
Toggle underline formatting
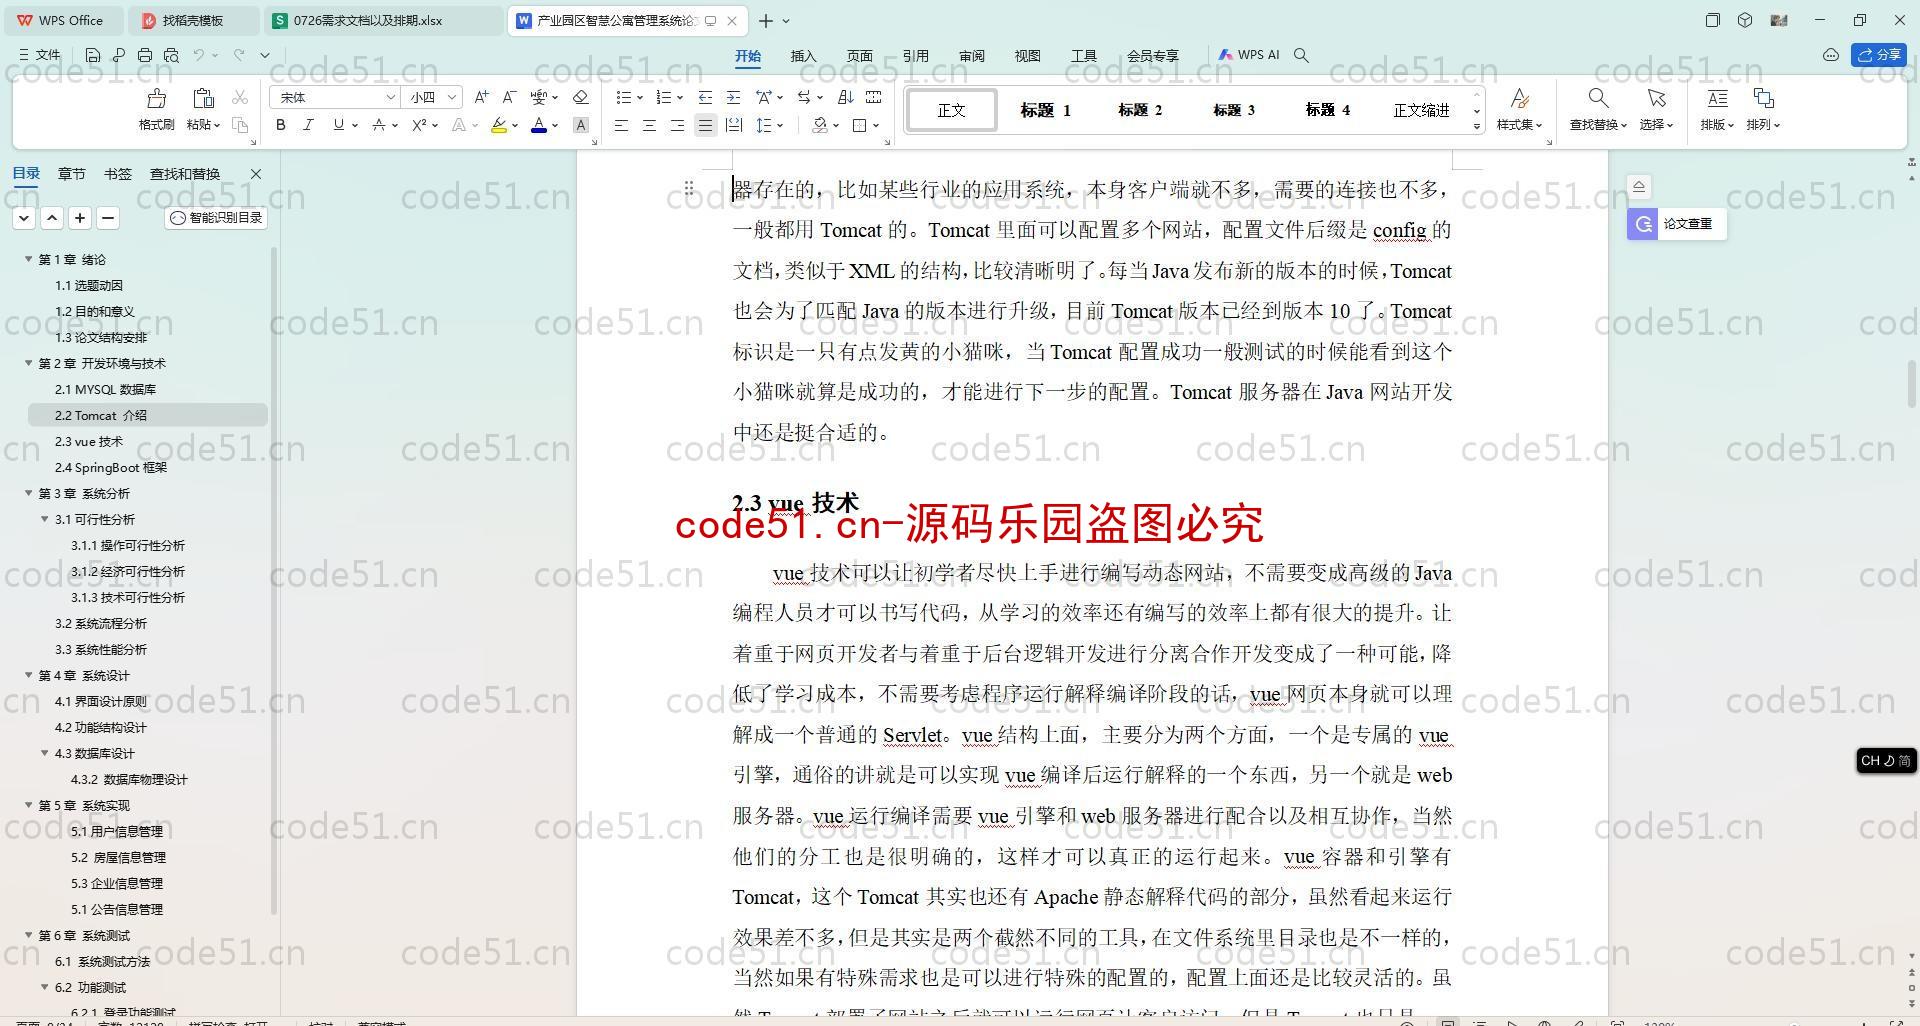tap(339, 125)
